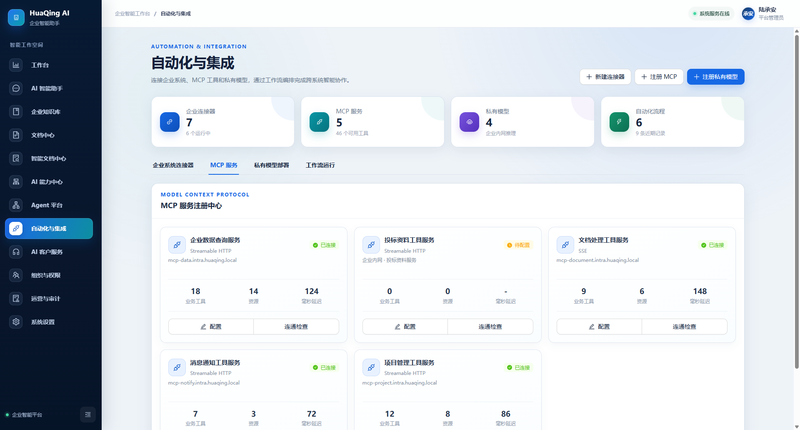Switch to the 企业系统连接器 tab
Image resolution: width=800 pixels, height=430 pixels.
(x=173, y=165)
